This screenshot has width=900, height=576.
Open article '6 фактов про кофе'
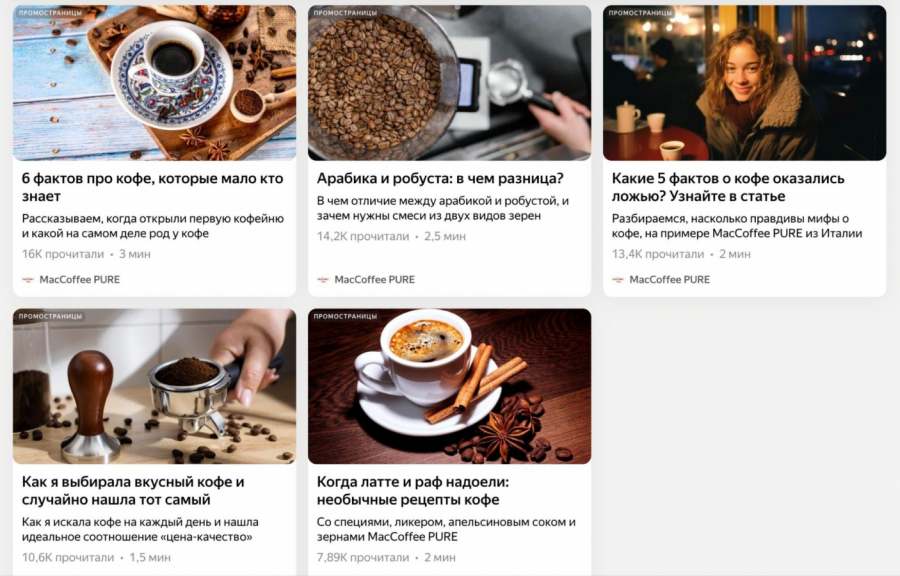(153, 187)
